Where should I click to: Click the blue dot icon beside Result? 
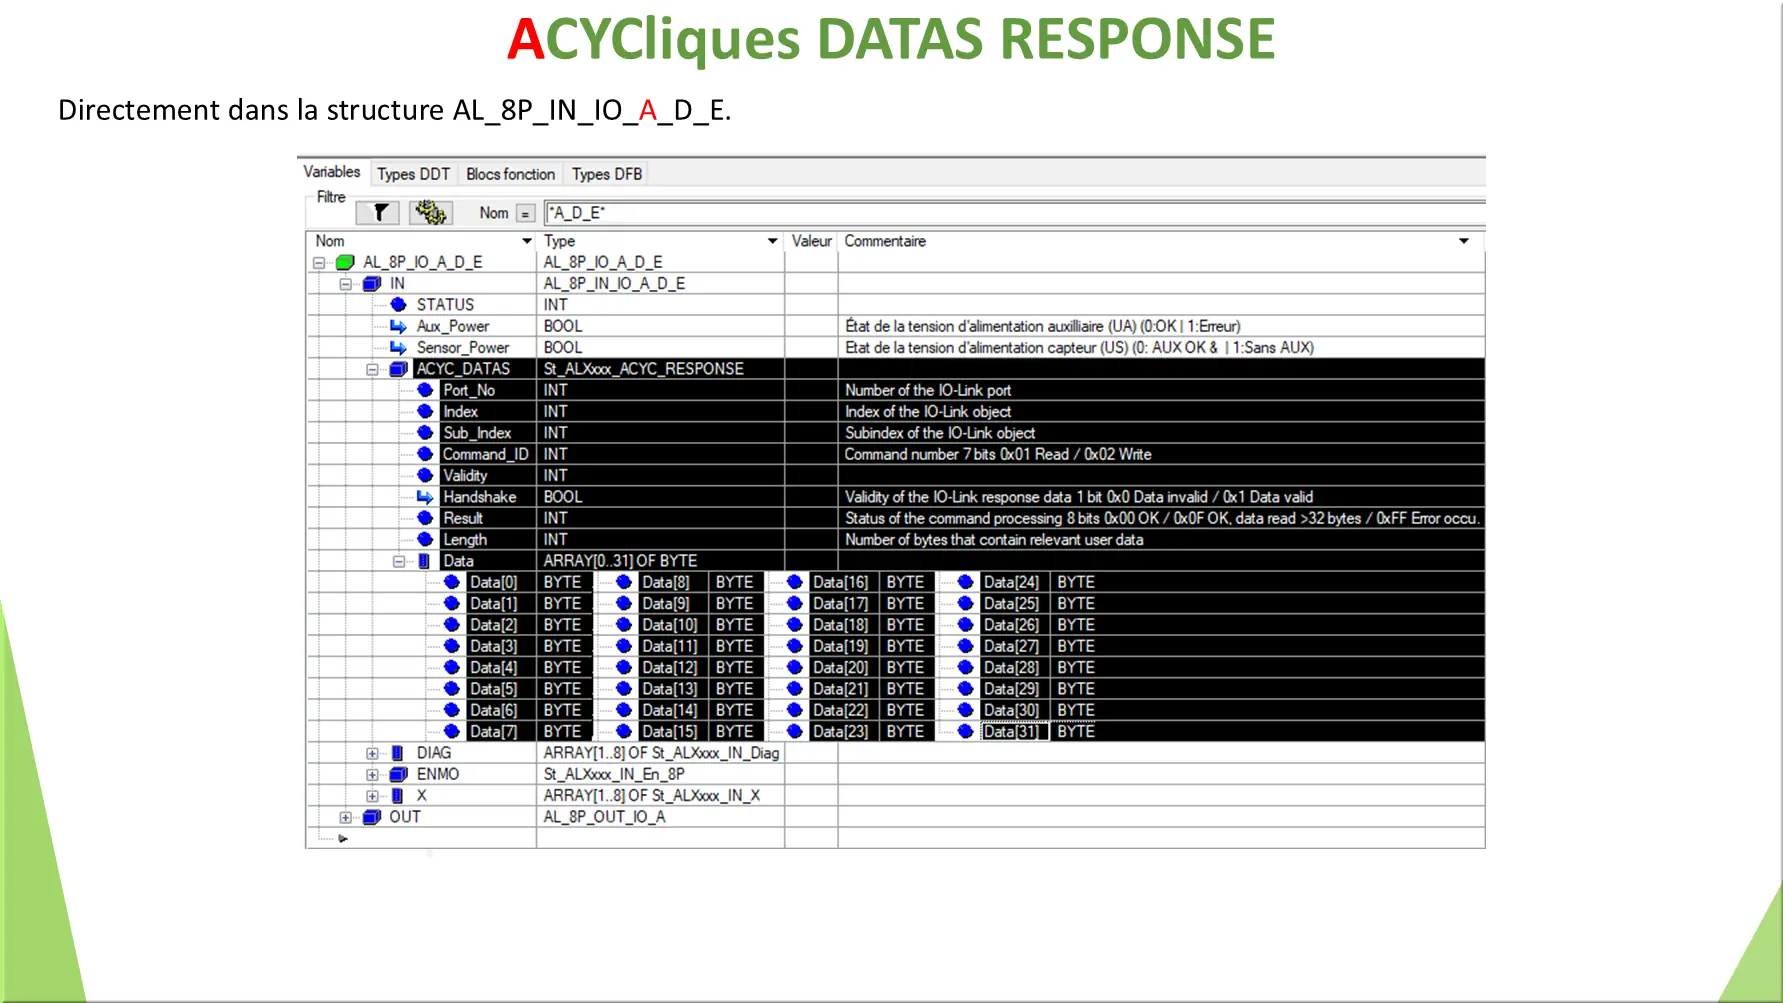425,518
